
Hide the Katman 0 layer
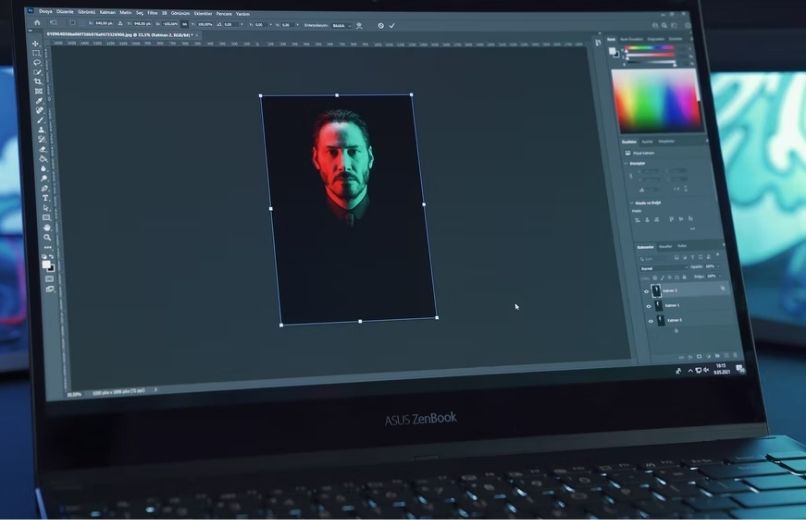(x=651, y=321)
